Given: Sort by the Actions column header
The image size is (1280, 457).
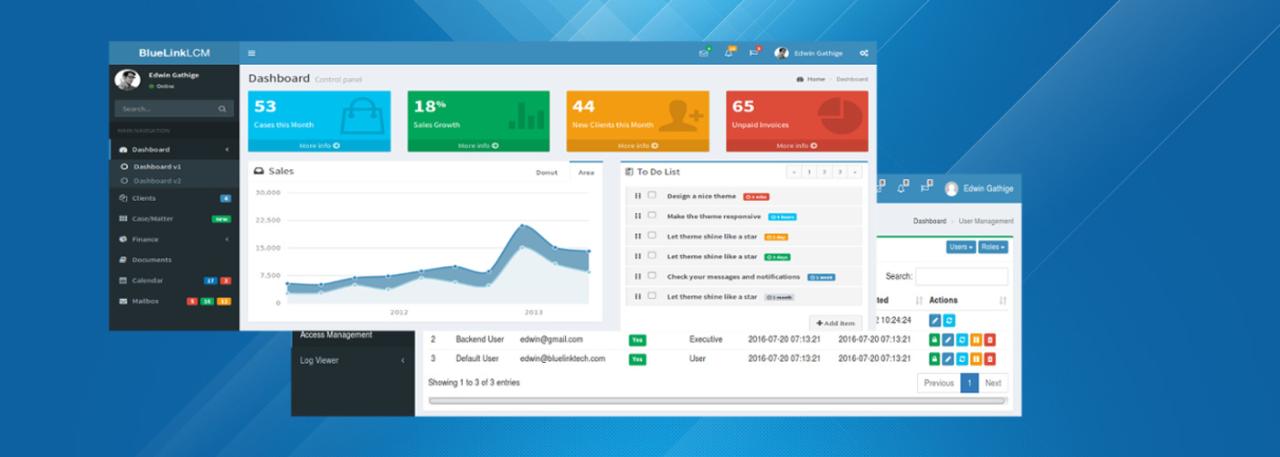Looking at the screenshot, I should 967,300.
